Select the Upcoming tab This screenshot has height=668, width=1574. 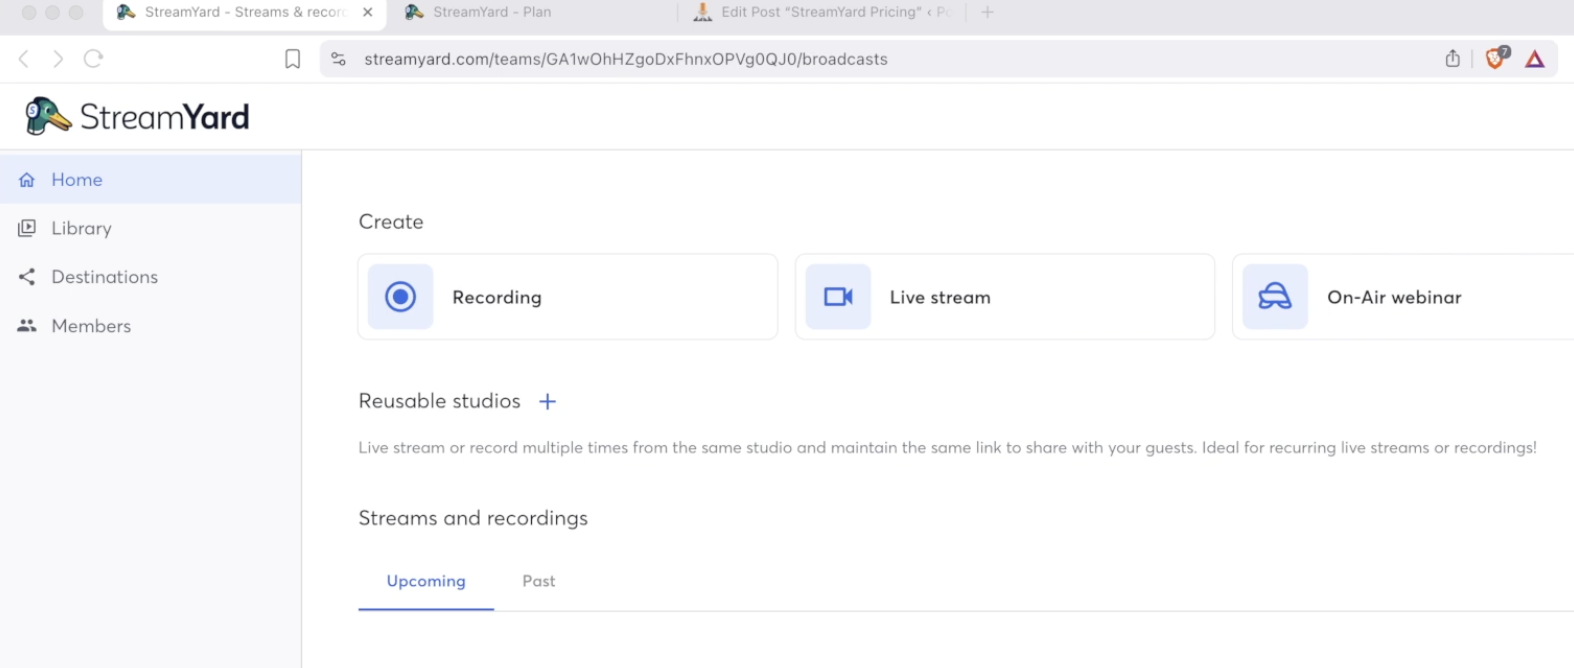(426, 581)
